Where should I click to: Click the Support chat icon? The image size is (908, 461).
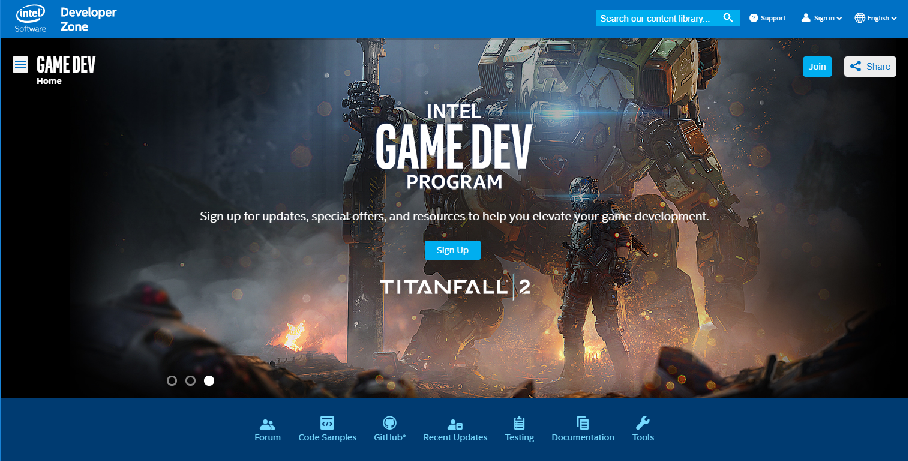click(753, 18)
